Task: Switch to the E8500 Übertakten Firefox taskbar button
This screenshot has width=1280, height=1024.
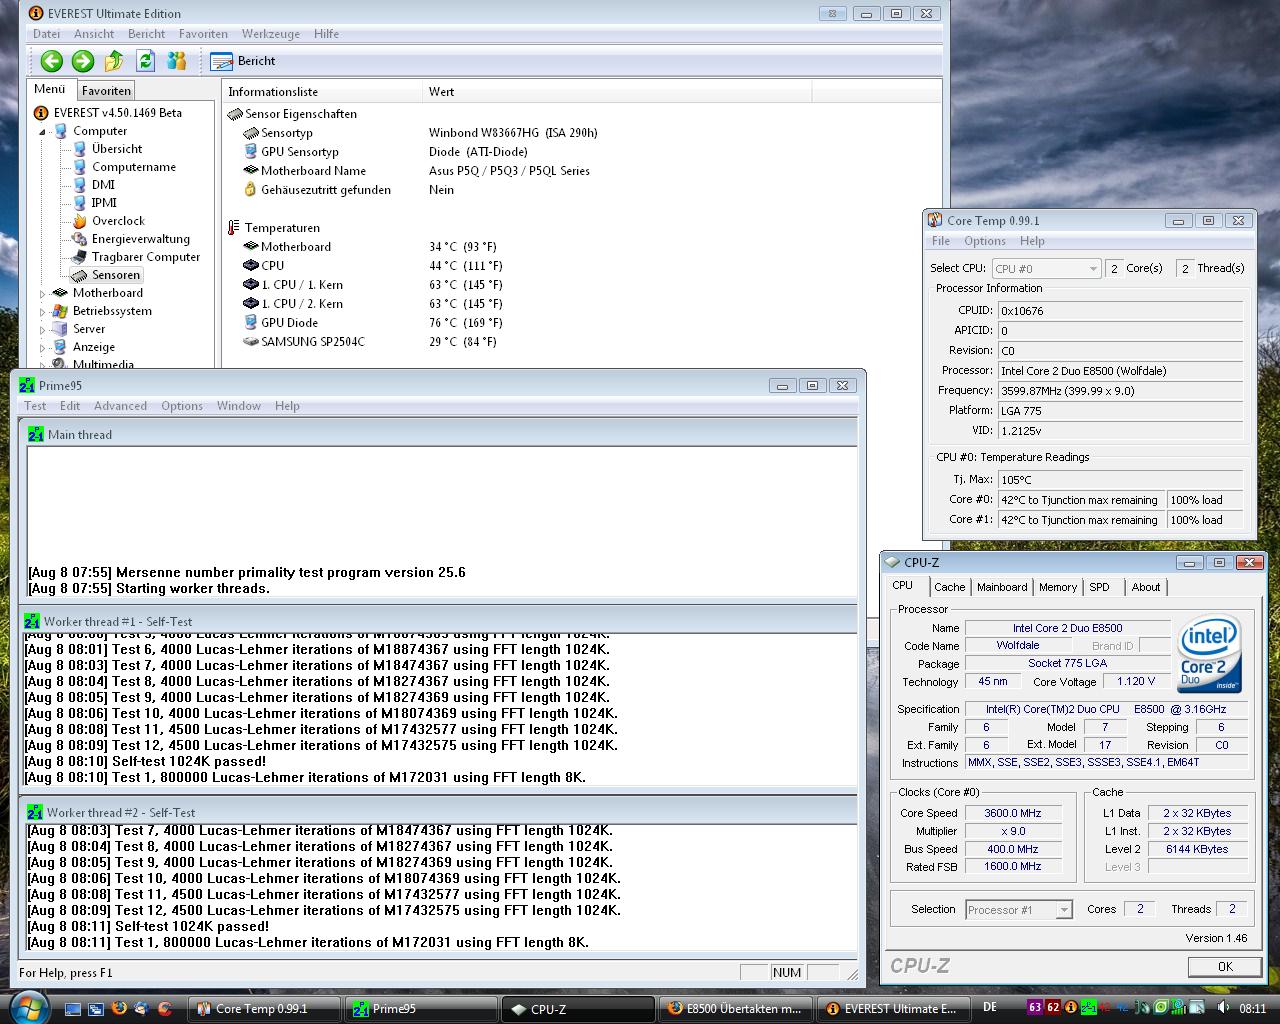Action: point(735,1009)
